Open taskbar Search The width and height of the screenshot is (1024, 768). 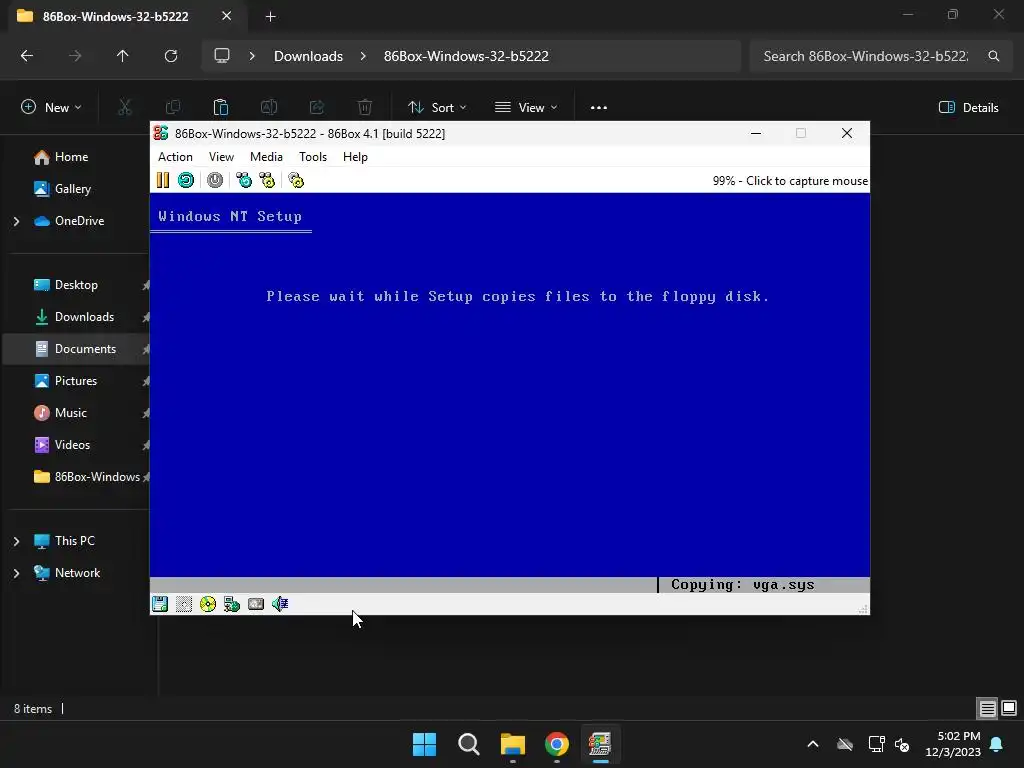(469, 744)
